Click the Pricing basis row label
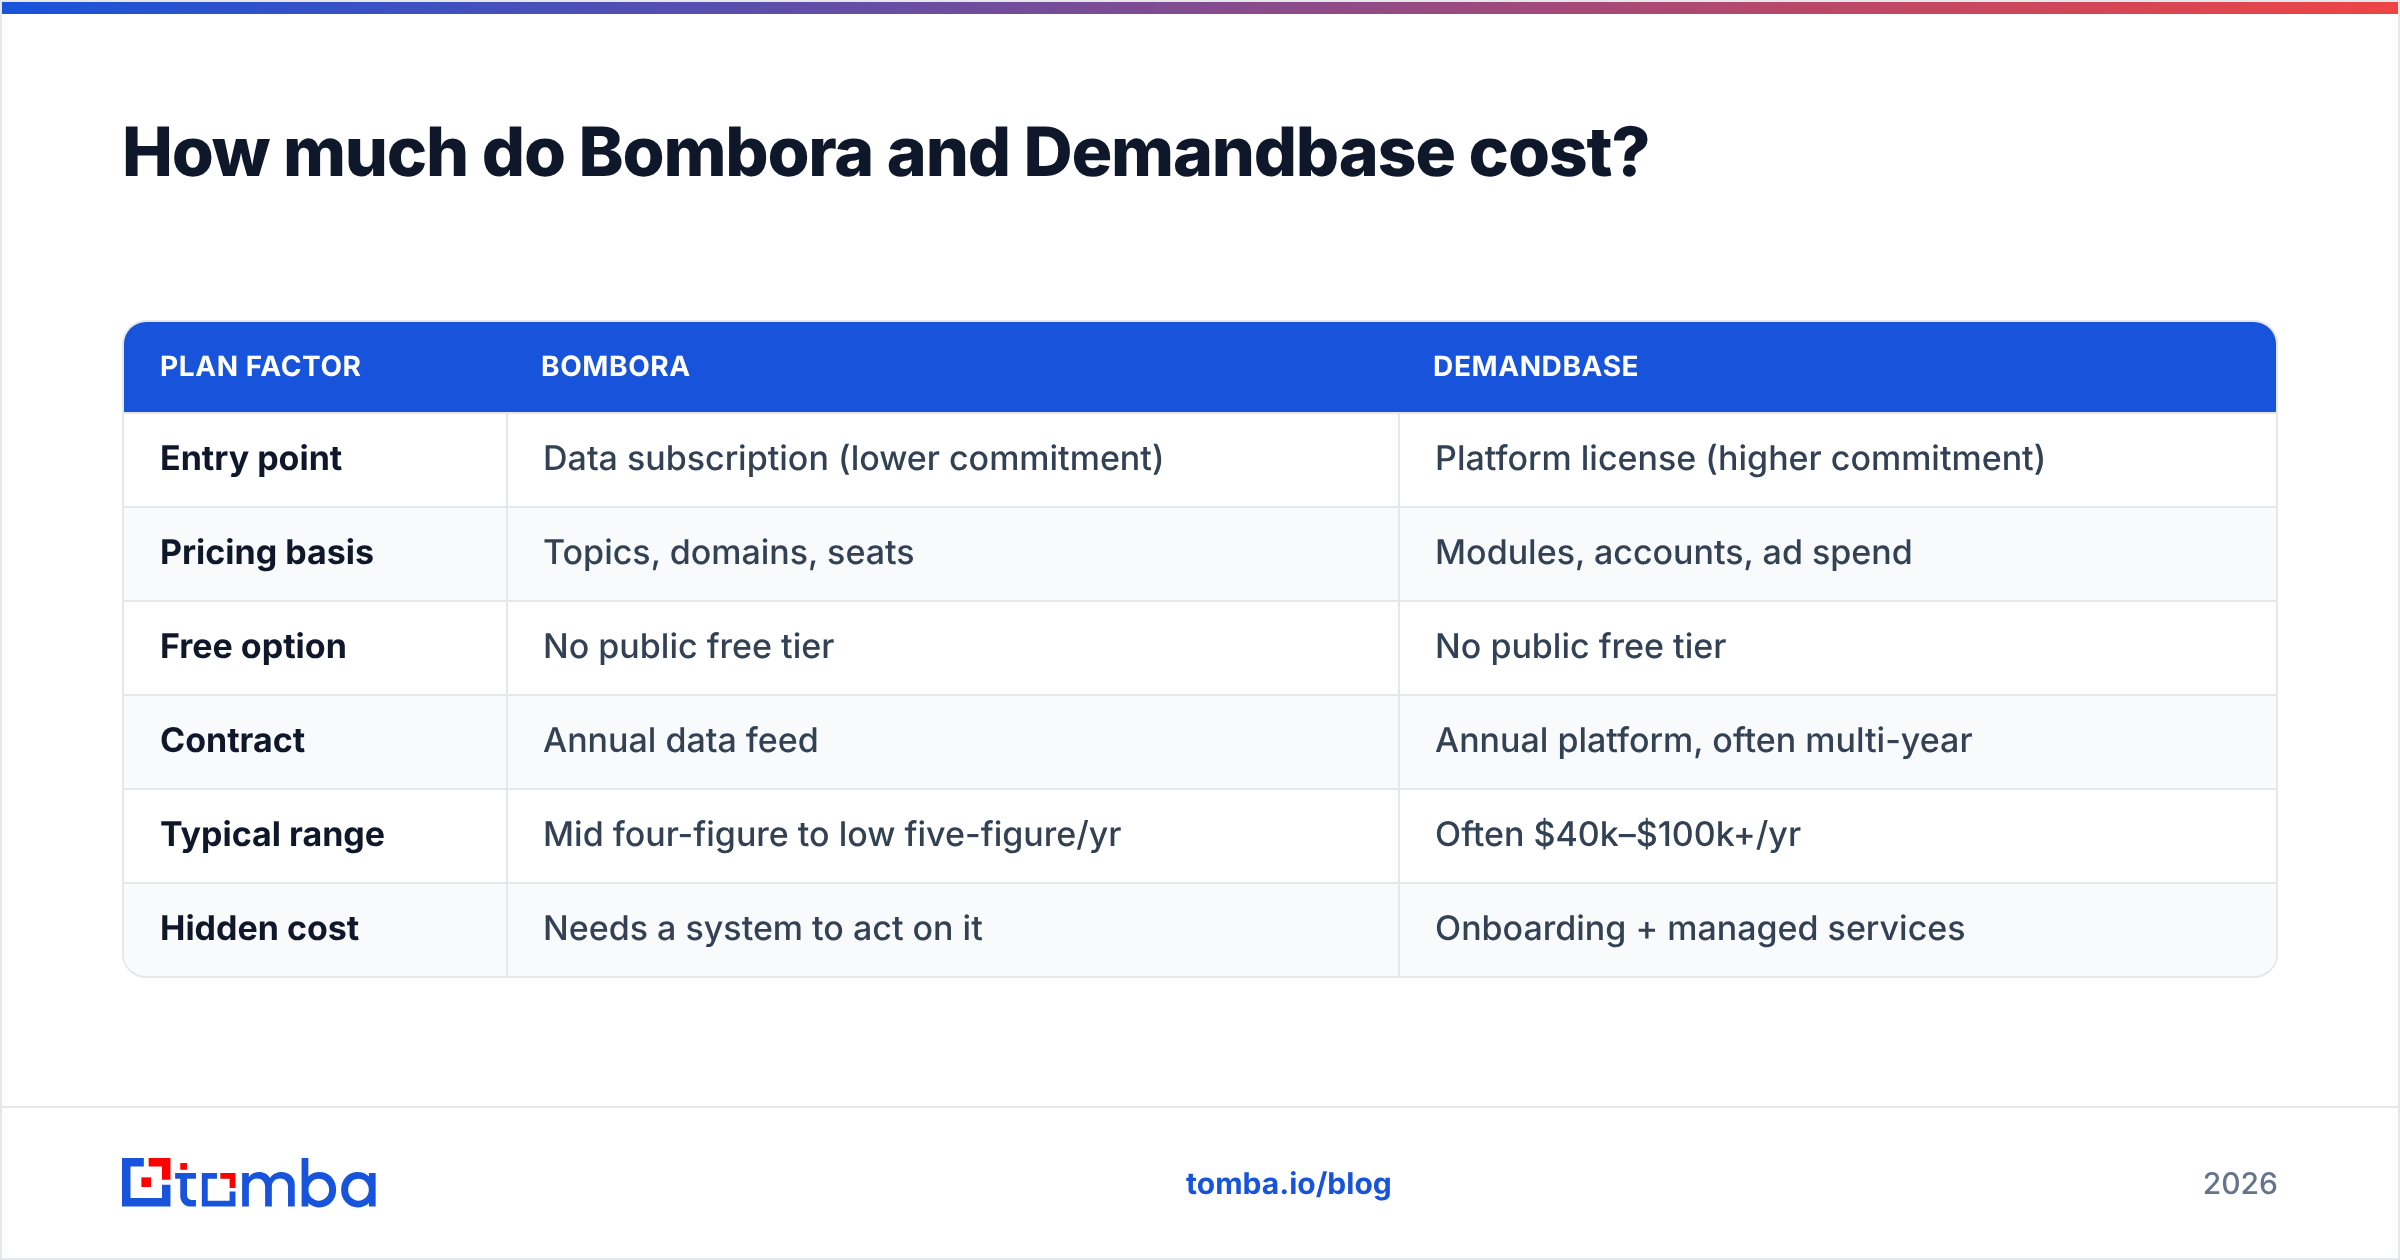 [266, 552]
